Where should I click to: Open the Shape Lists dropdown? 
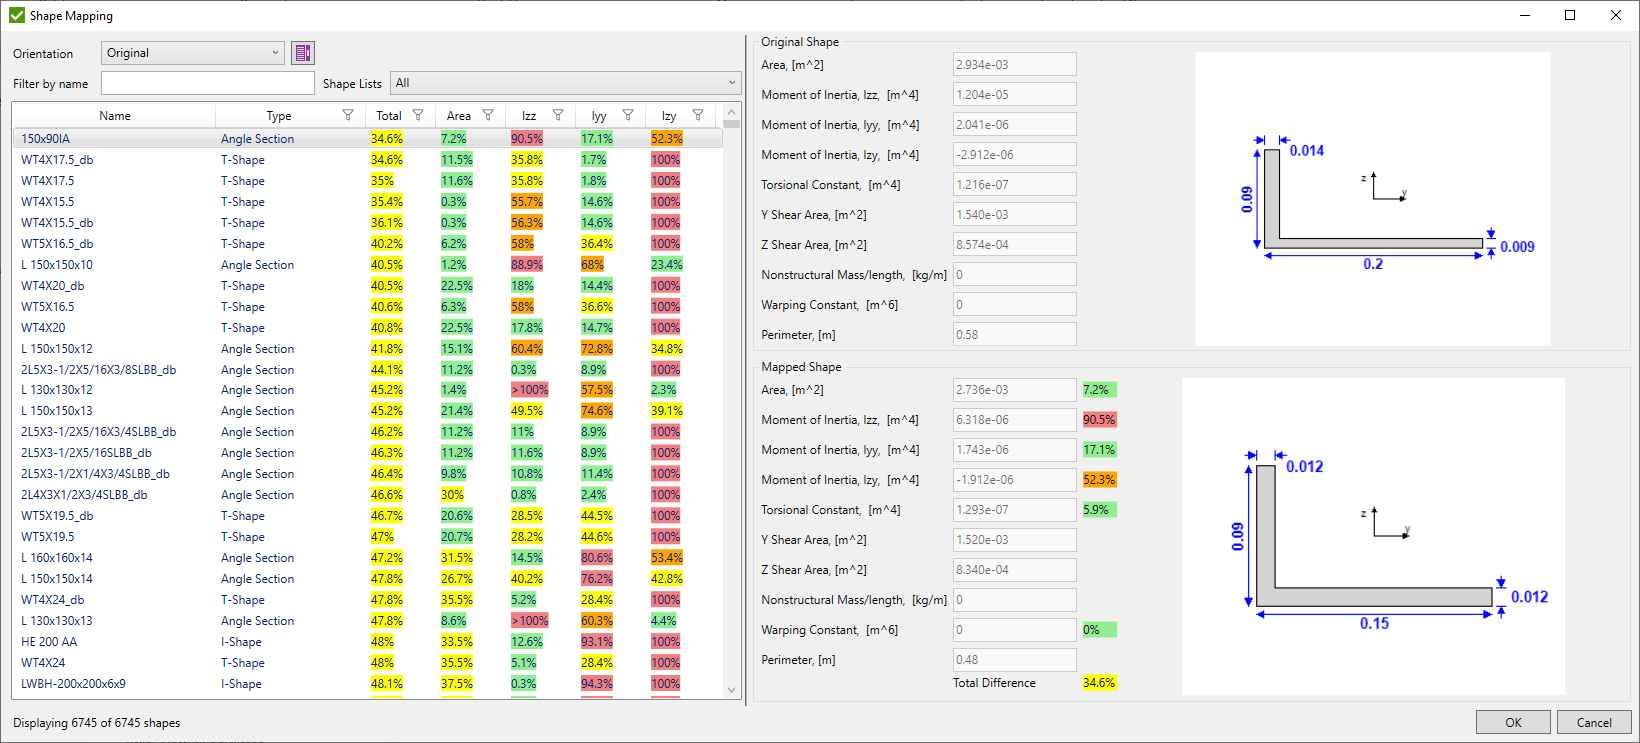(565, 83)
